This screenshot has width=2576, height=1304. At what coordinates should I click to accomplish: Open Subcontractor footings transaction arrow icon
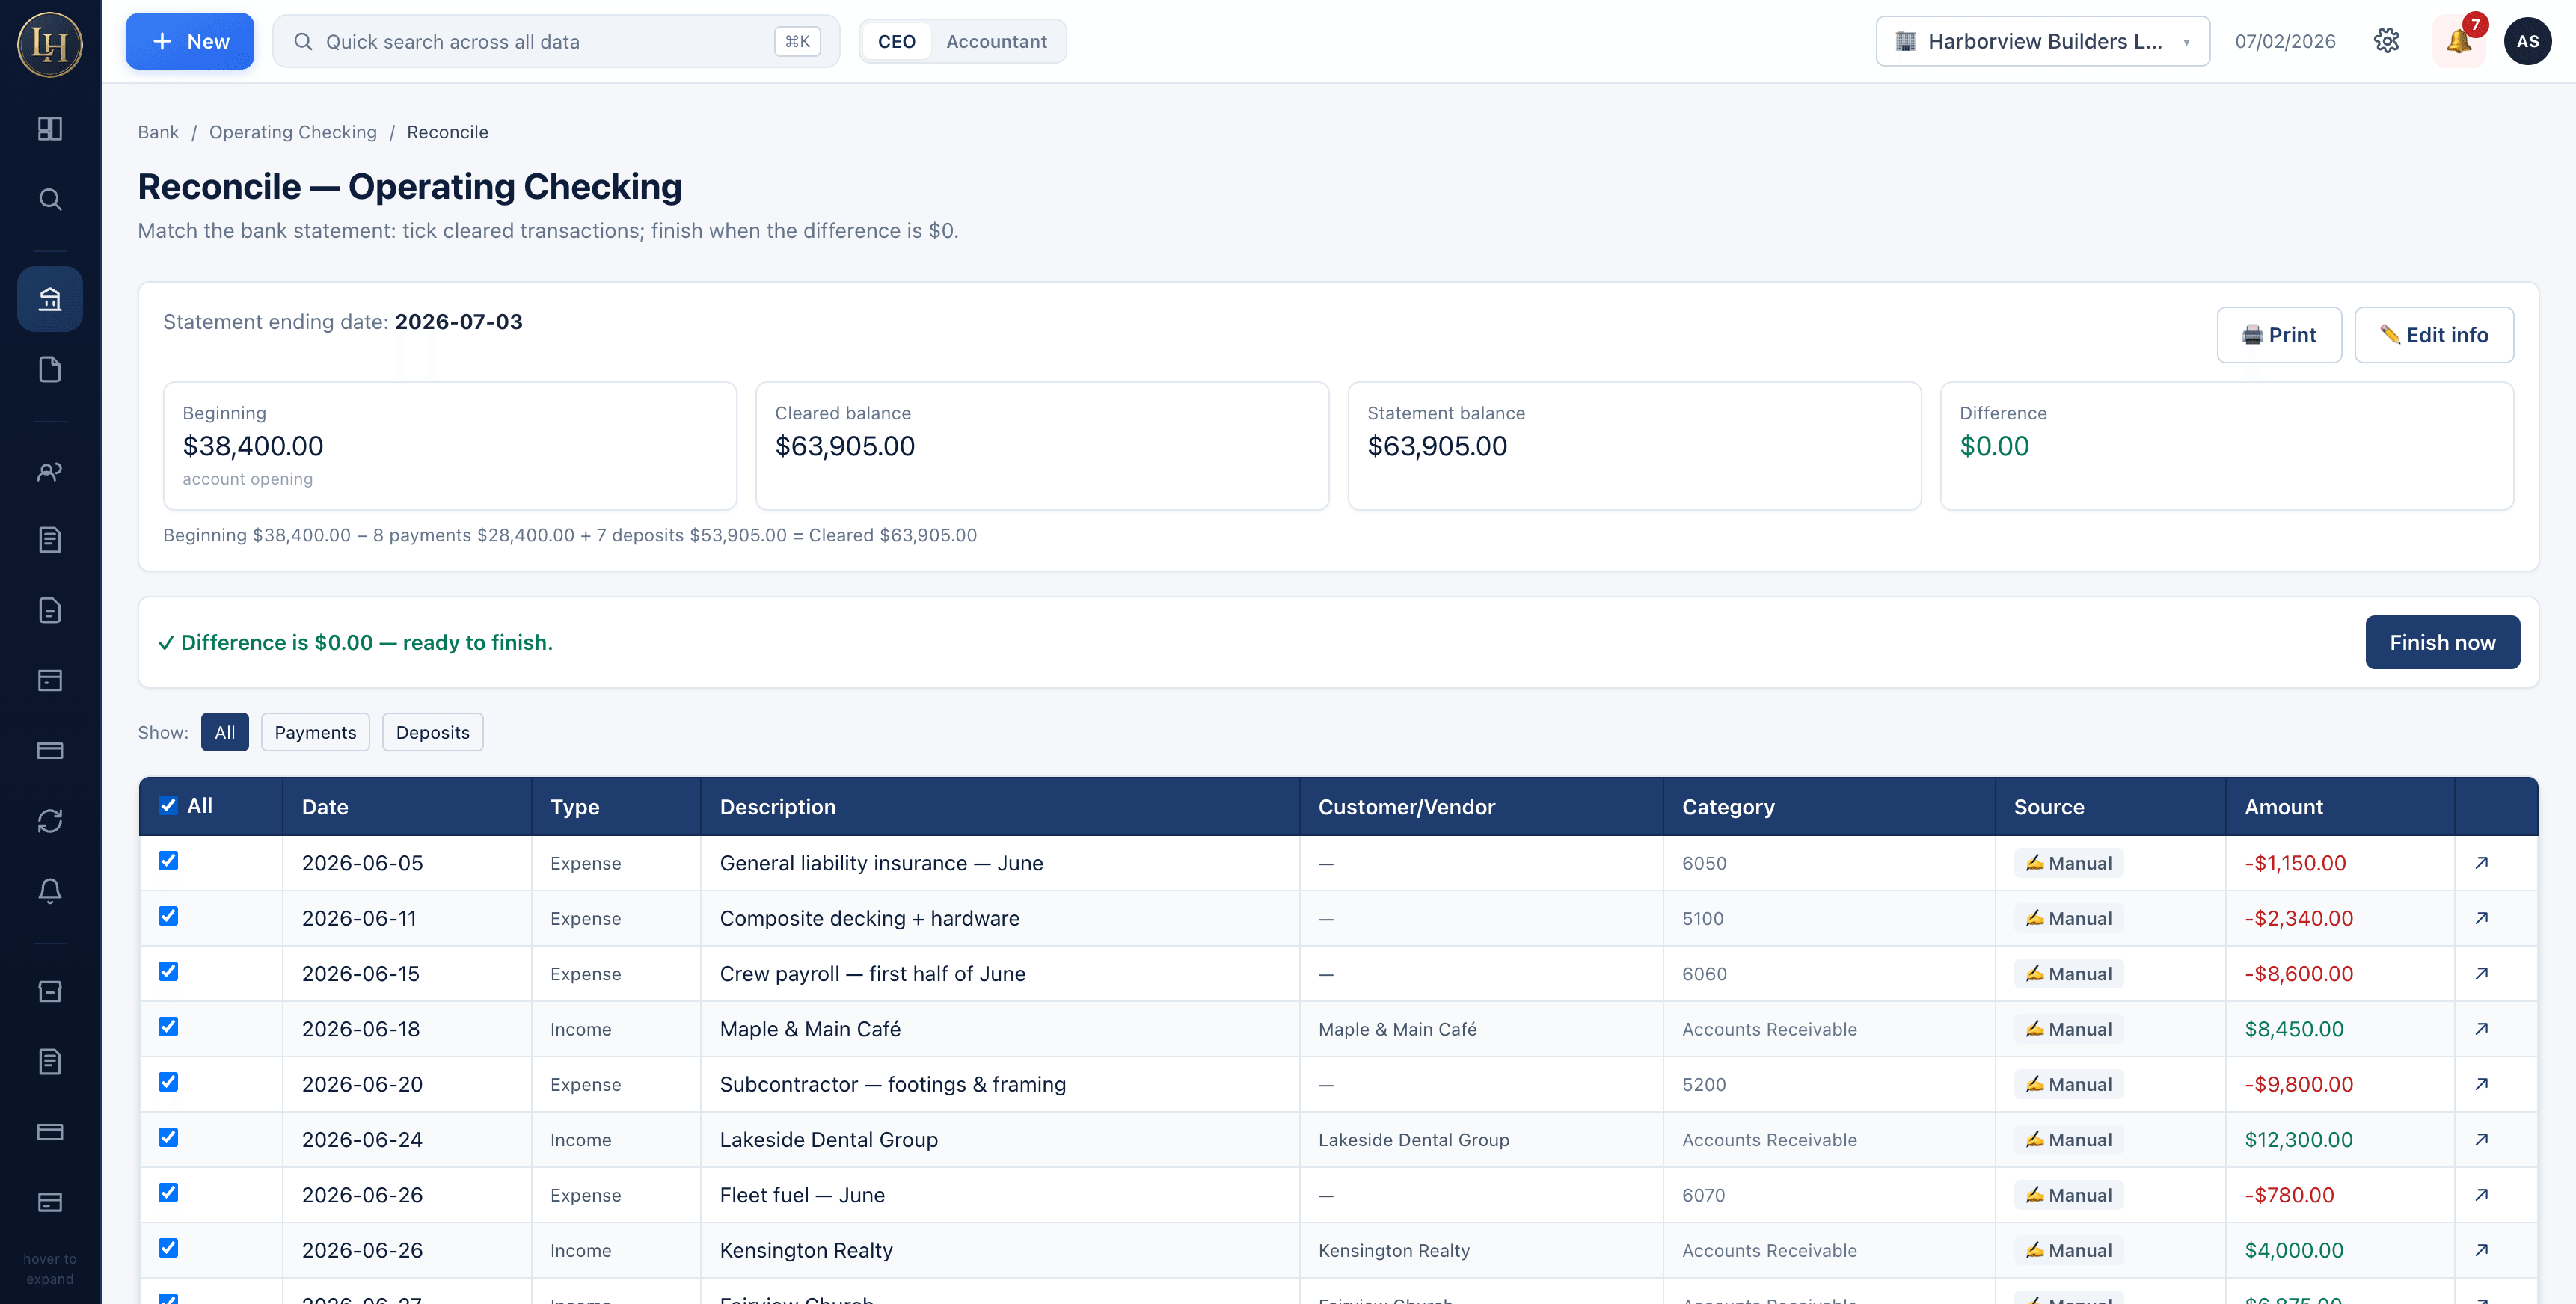pos(2481,1084)
